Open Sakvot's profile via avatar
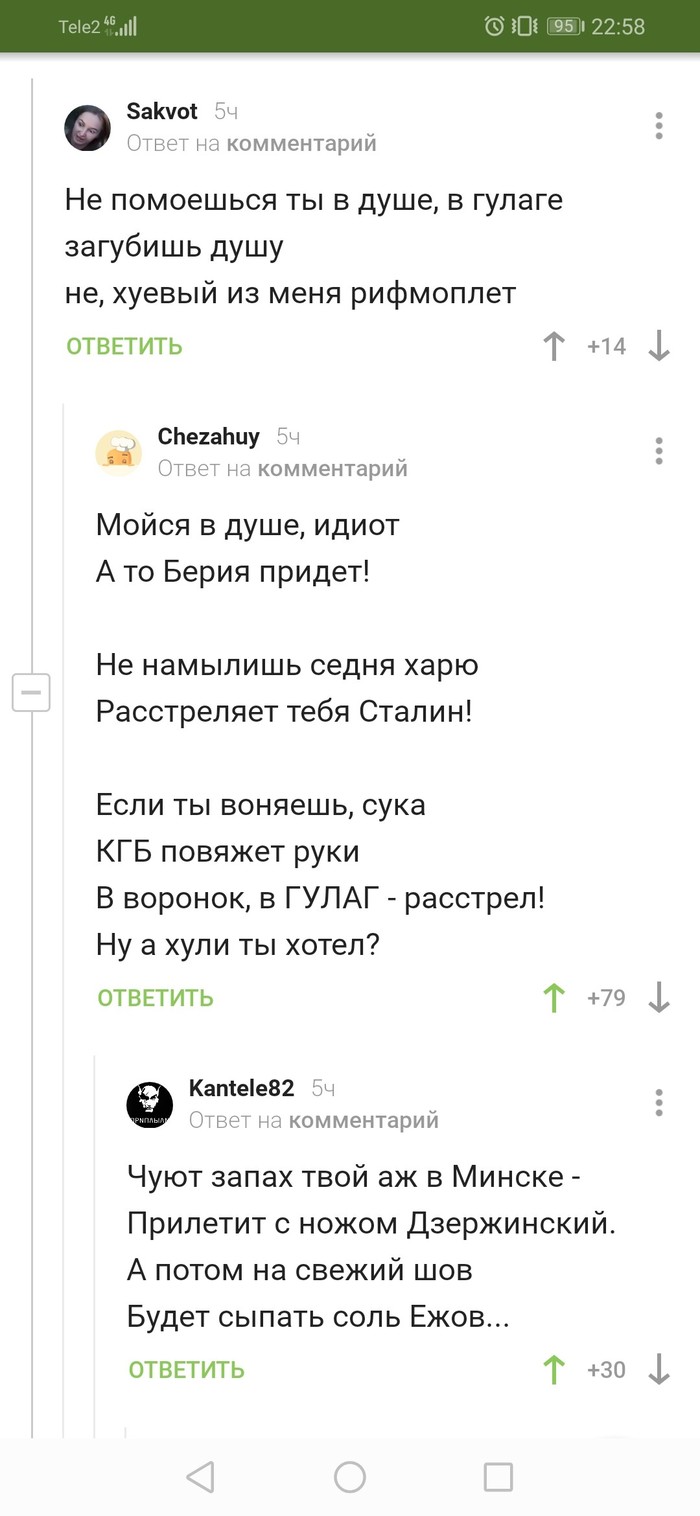 pos(87,127)
